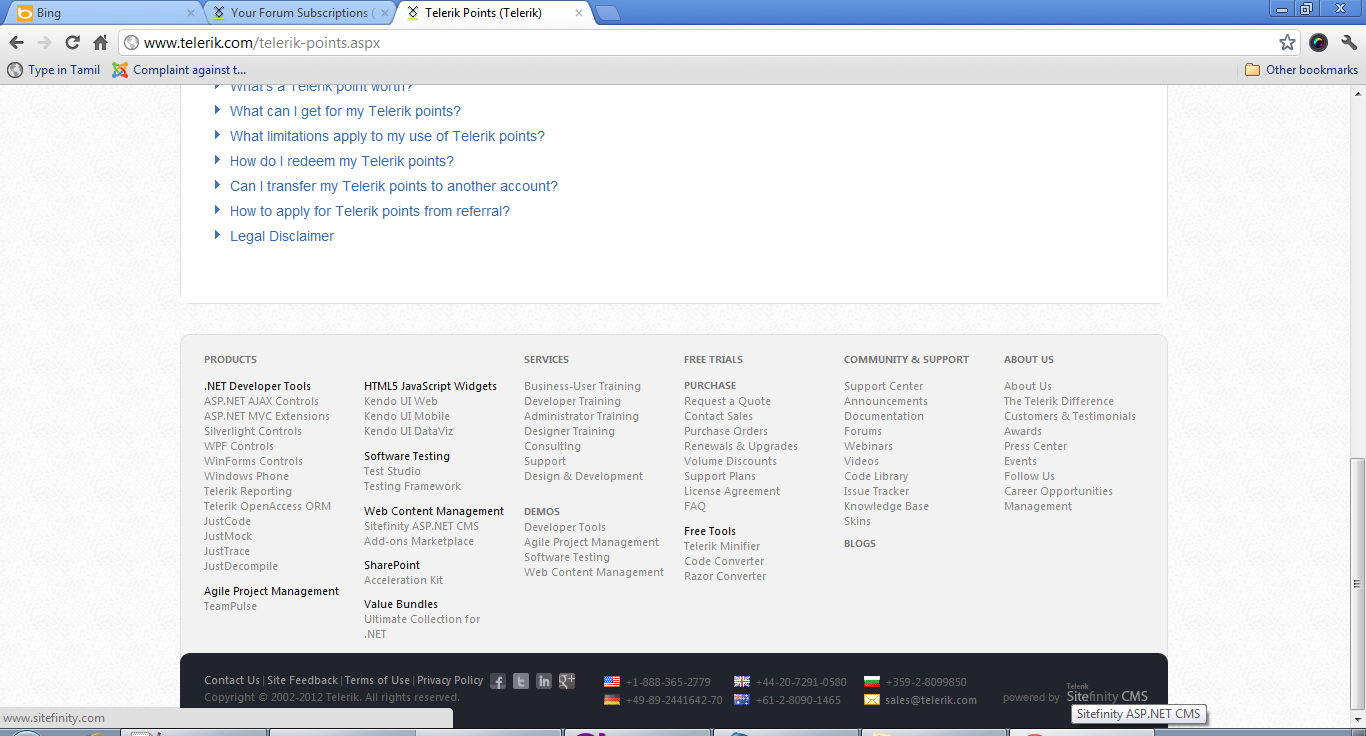This screenshot has width=1366, height=736.
Task: Click the browser forward arrow
Action: 44,43
